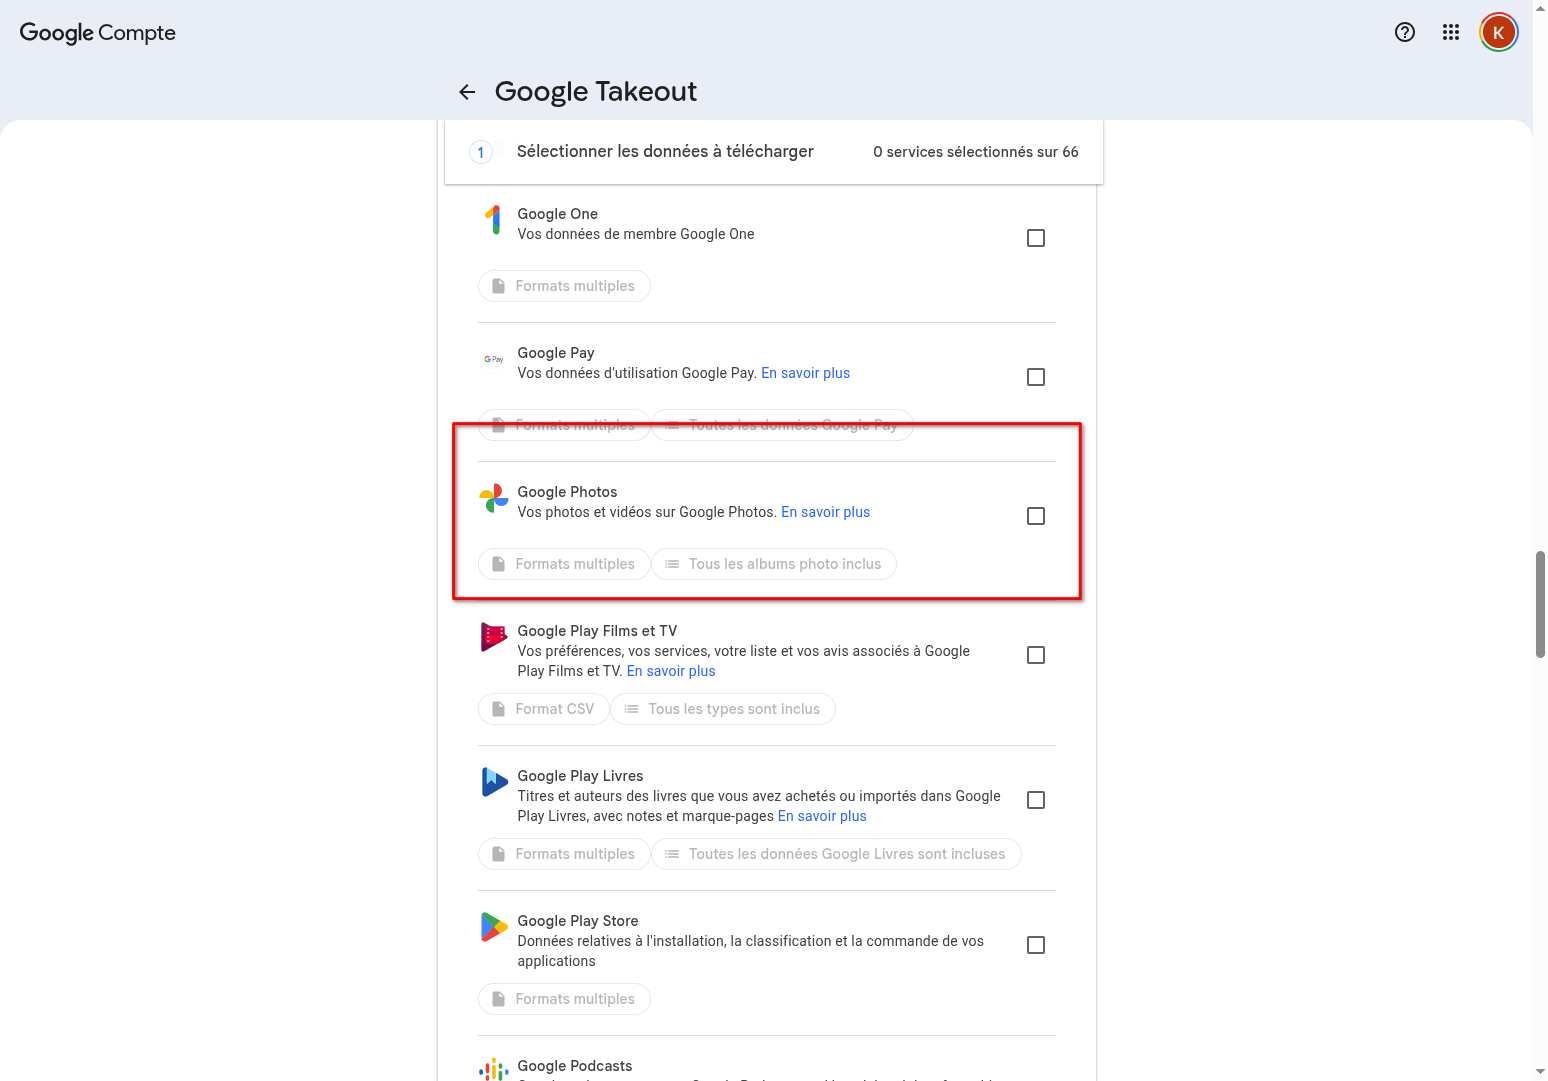Click the page vertical scrollbar thumb
Image resolution: width=1548 pixels, height=1081 pixels.
point(1540,604)
